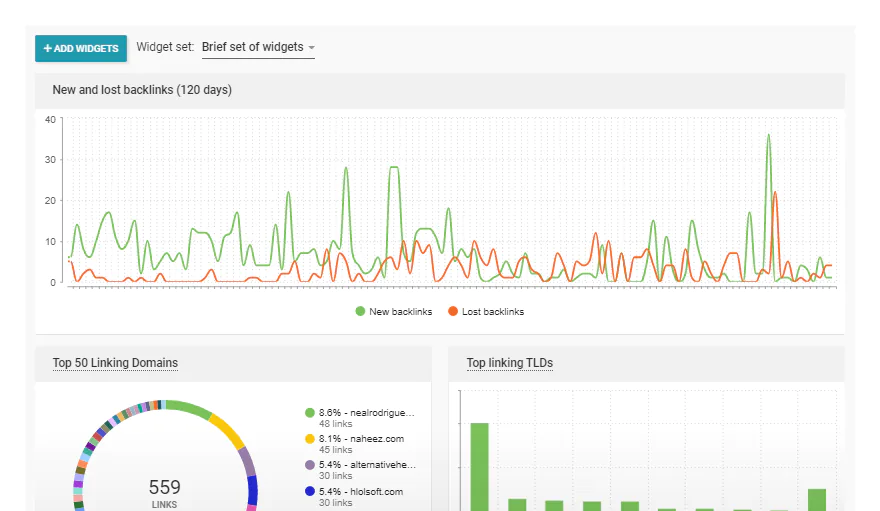Image resolution: width=880 pixels, height=511 pixels.
Task: Toggle the New backlinks legend item
Action: pos(394,311)
